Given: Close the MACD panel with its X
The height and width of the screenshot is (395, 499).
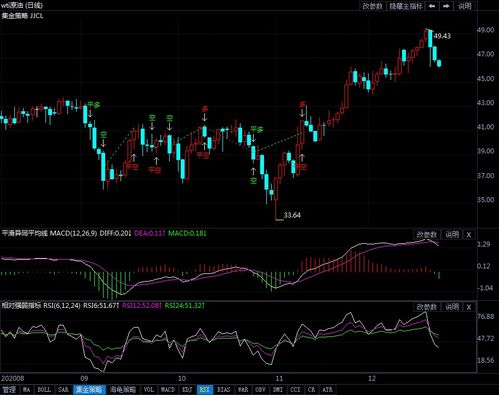Looking at the screenshot, I should pos(469,235).
